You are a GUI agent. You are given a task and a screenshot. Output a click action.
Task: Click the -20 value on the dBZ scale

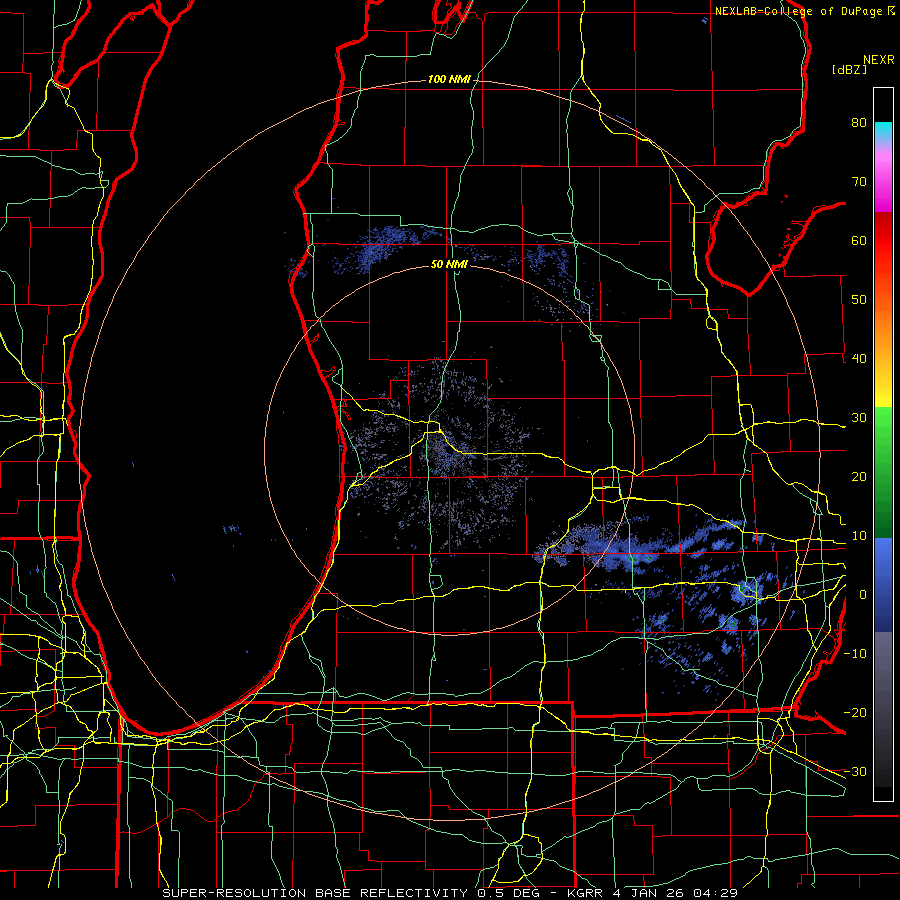click(x=855, y=712)
